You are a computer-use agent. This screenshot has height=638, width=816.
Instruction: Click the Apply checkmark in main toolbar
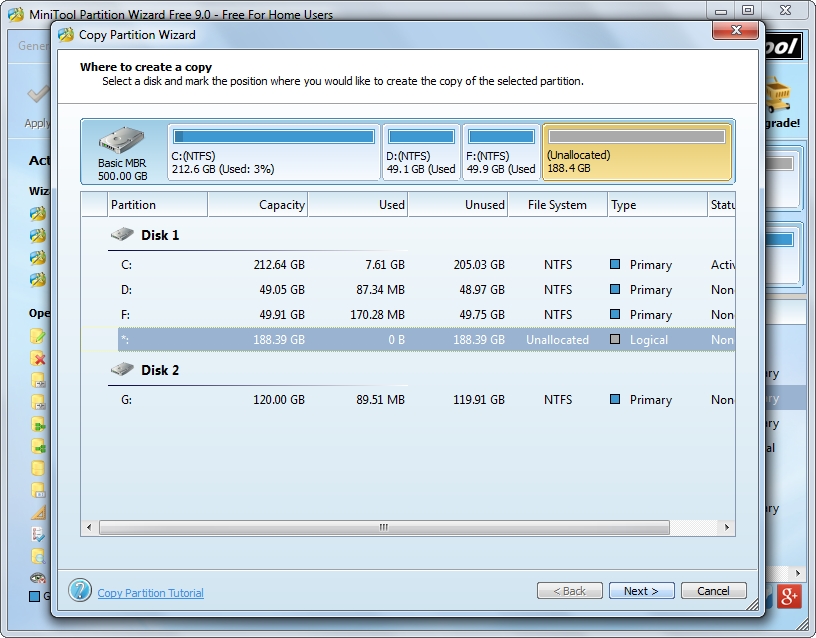(39, 95)
